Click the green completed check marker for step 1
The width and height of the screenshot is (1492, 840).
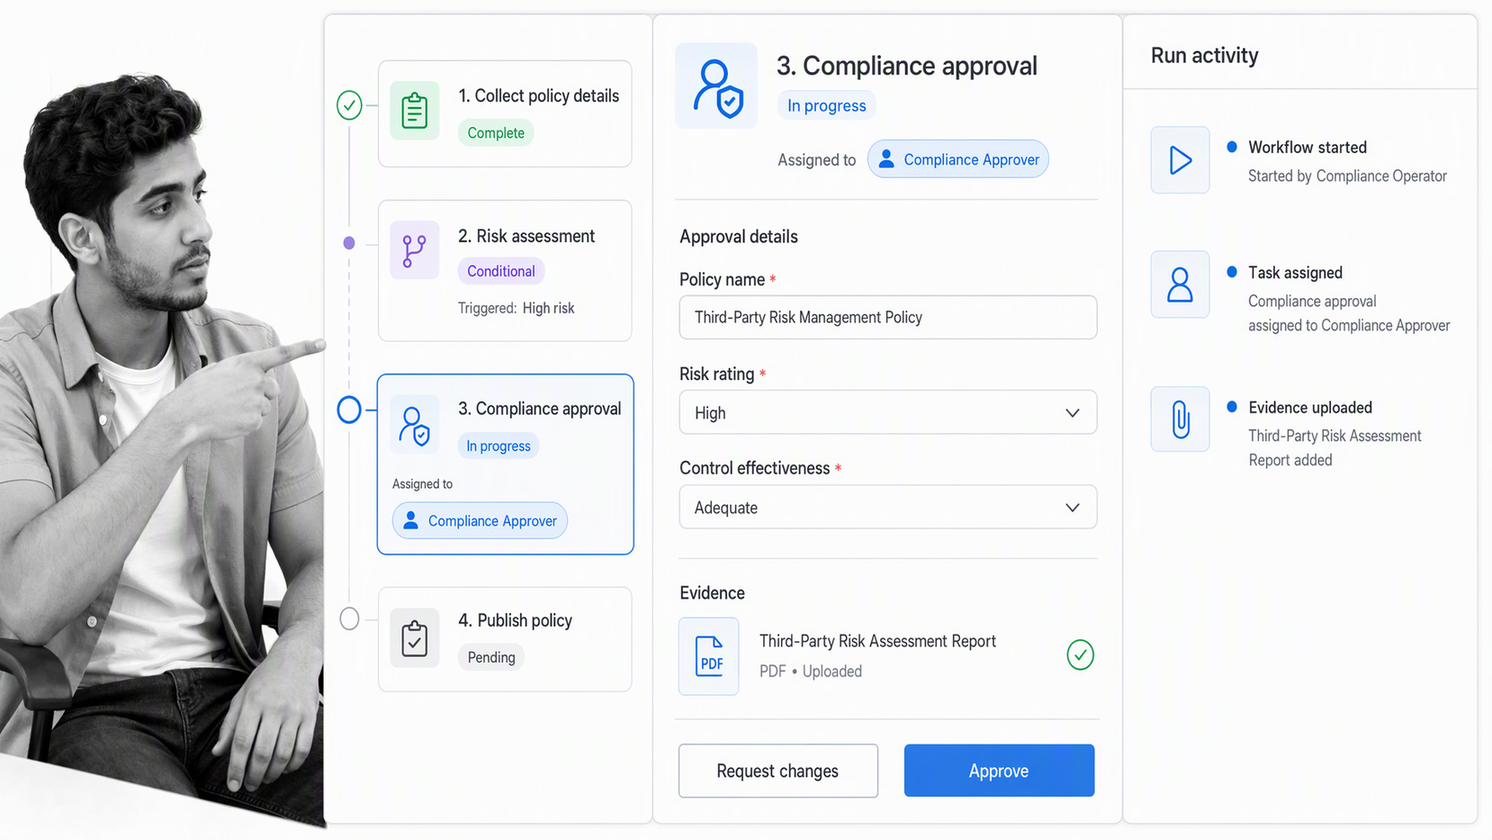349,105
